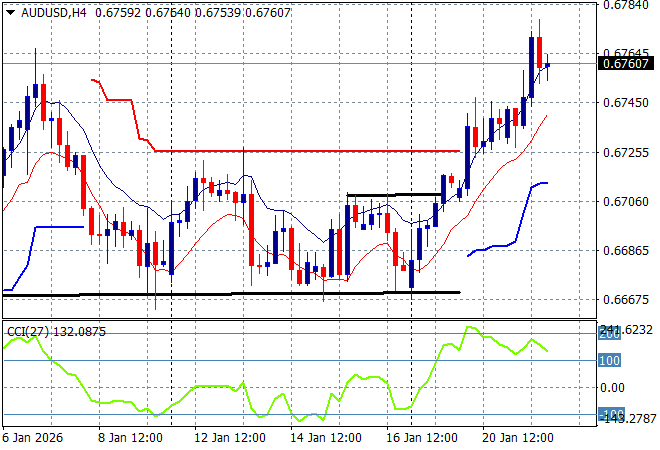The width and height of the screenshot is (660, 450).
Task: Click the 0.66675 price axis label
Action: tap(625, 300)
